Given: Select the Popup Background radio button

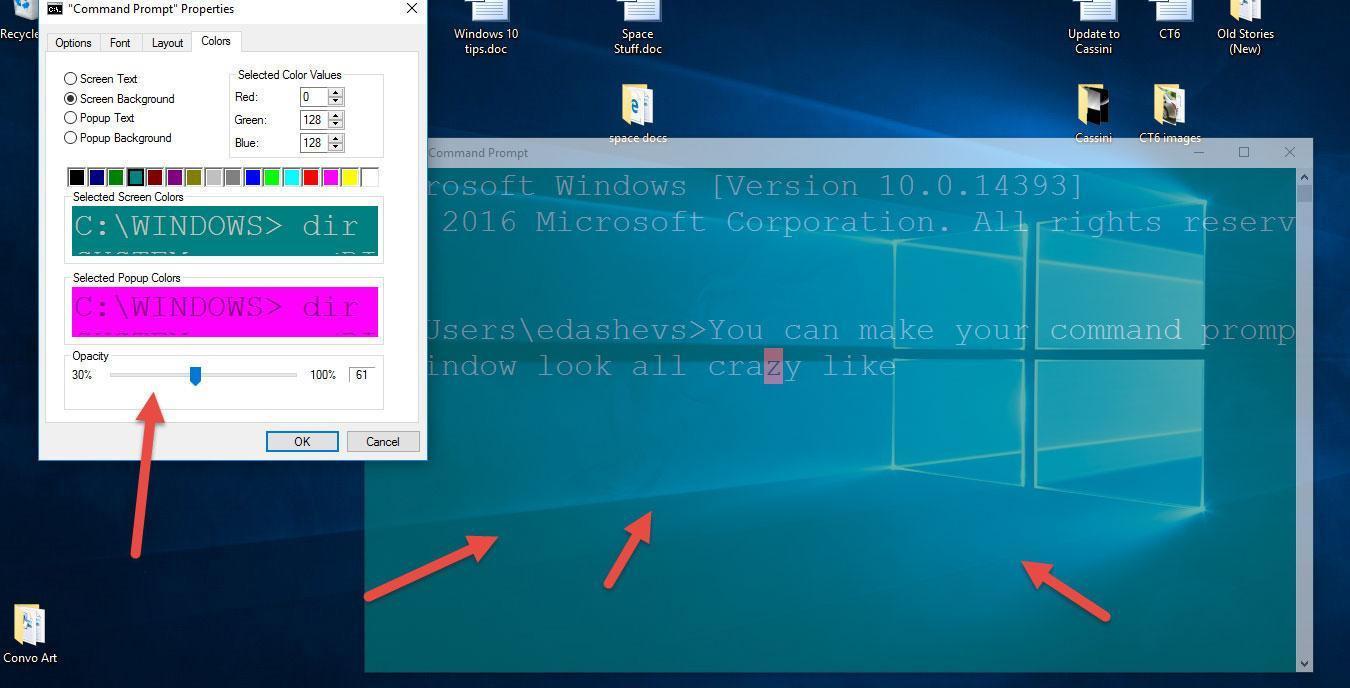Looking at the screenshot, I should [x=71, y=137].
